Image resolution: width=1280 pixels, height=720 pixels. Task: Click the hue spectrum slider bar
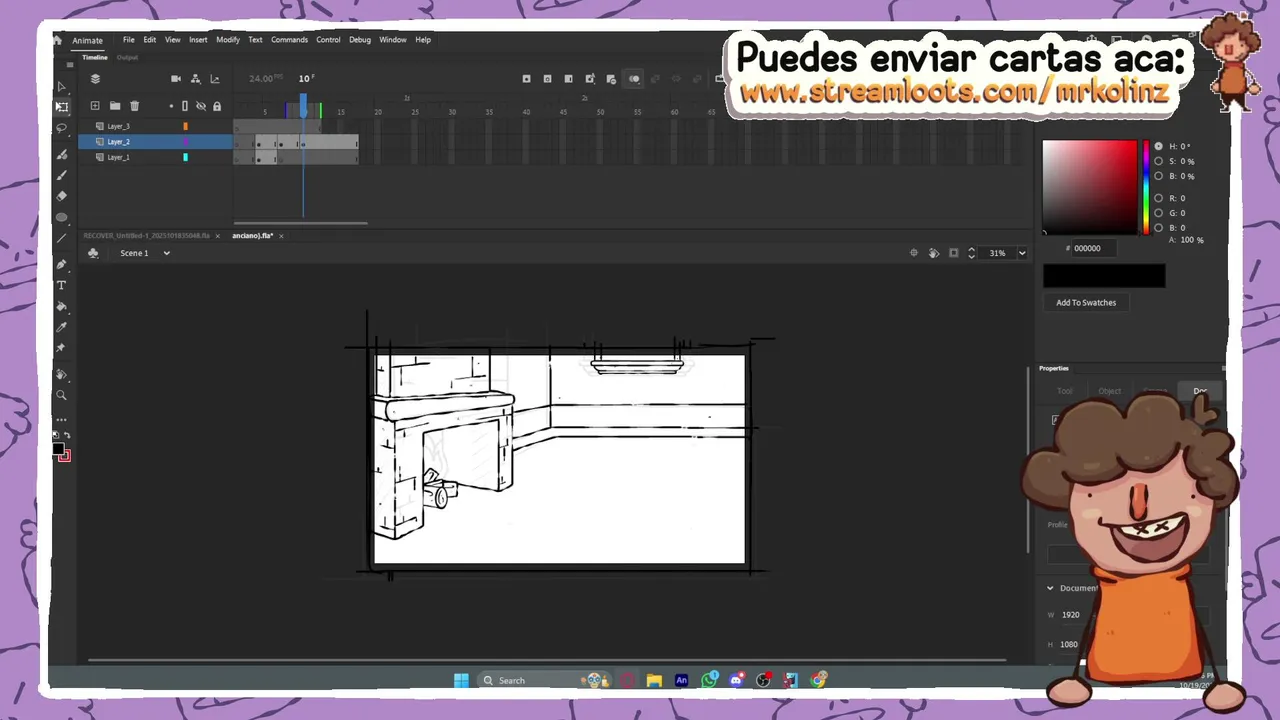tap(1146, 187)
